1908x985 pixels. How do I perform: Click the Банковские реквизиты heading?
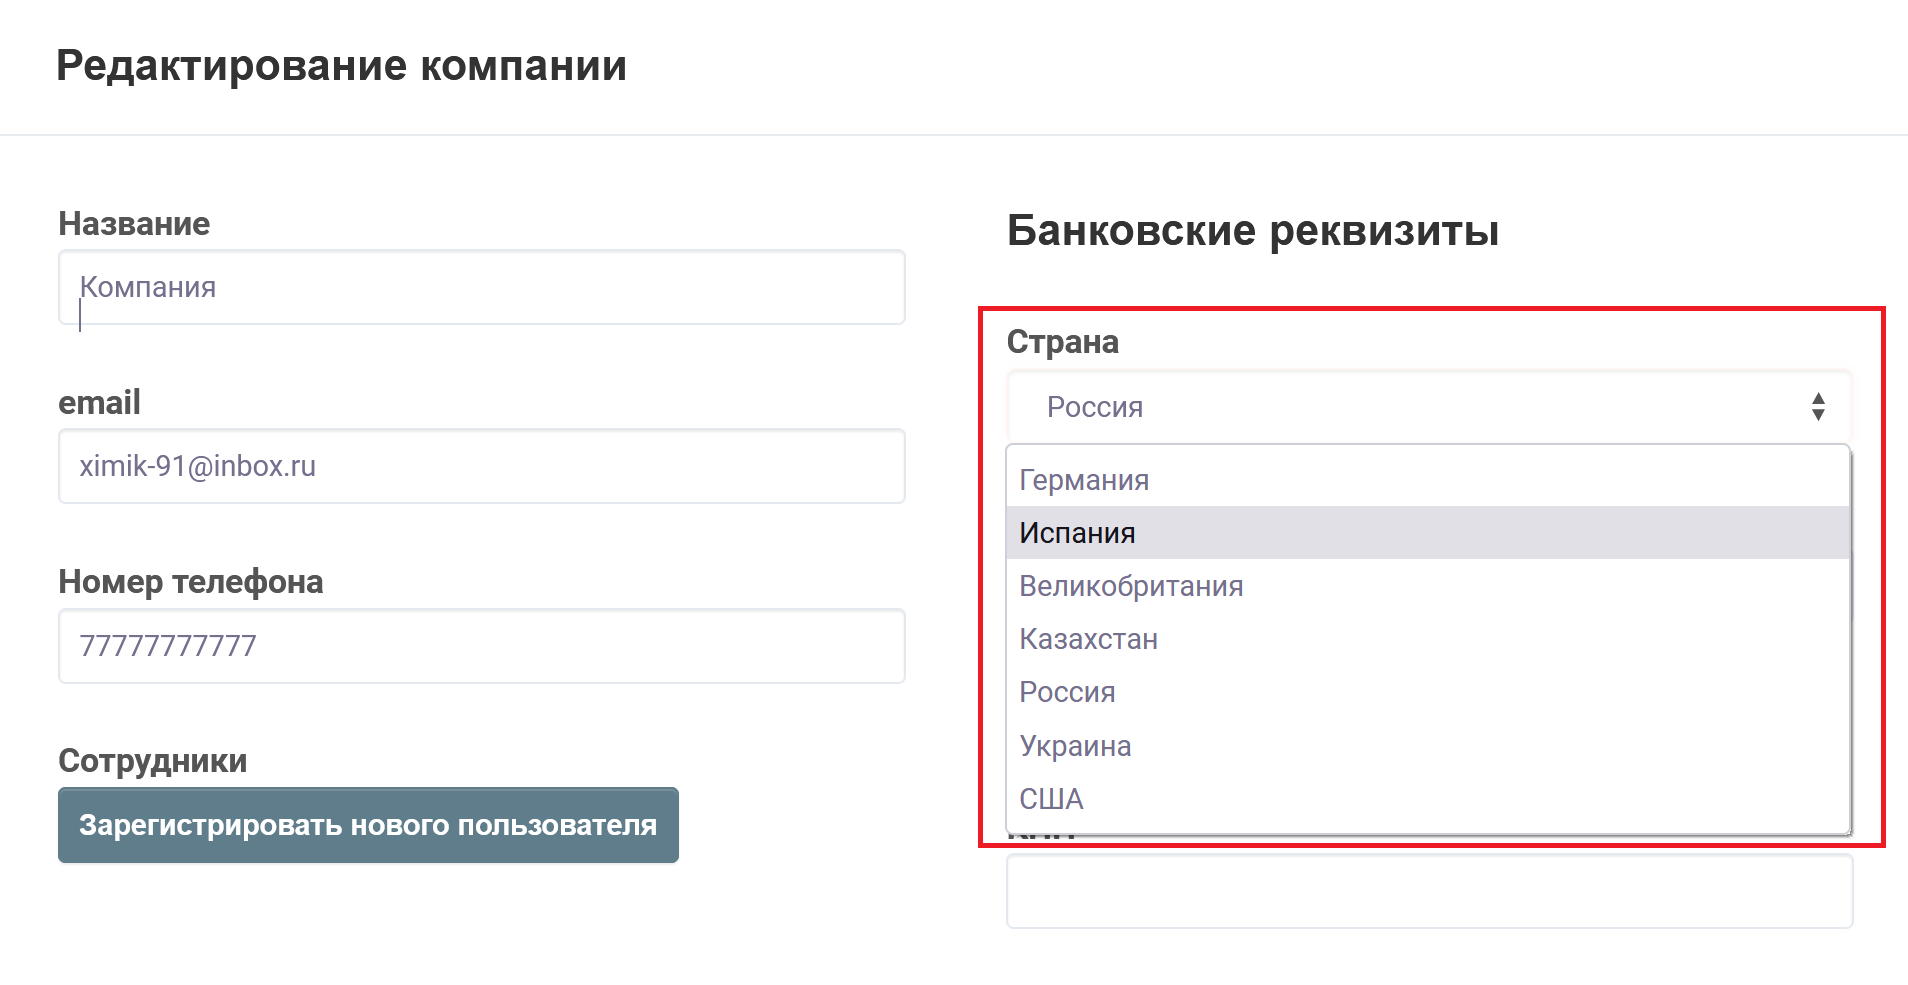[1252, 231]
